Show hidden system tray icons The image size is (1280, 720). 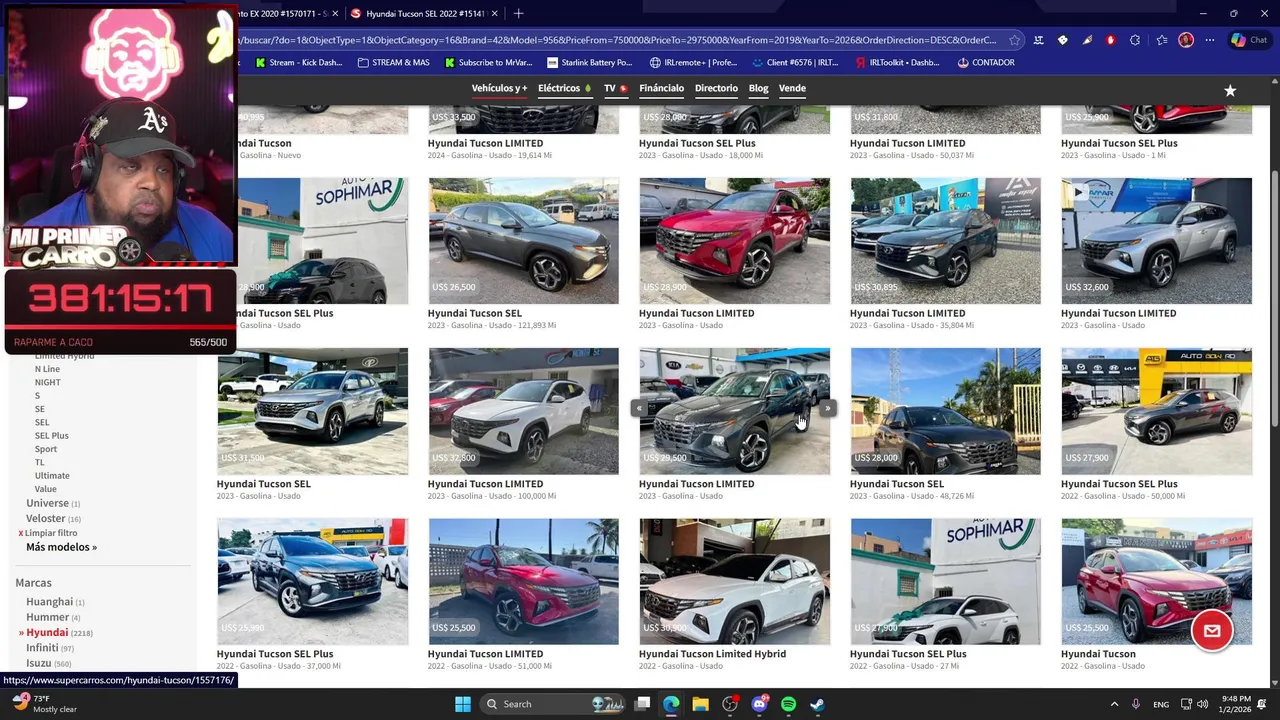click(x=1114, y=704)
